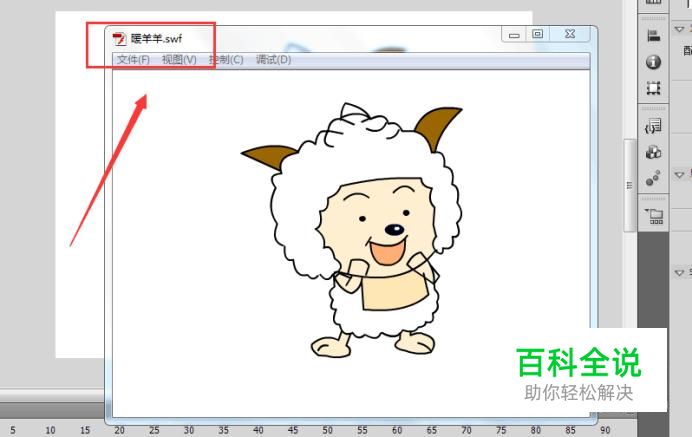Open the 视图(V) menu
Image resolution: width=692 pixels, height=437 pixels.
(179, 60)
